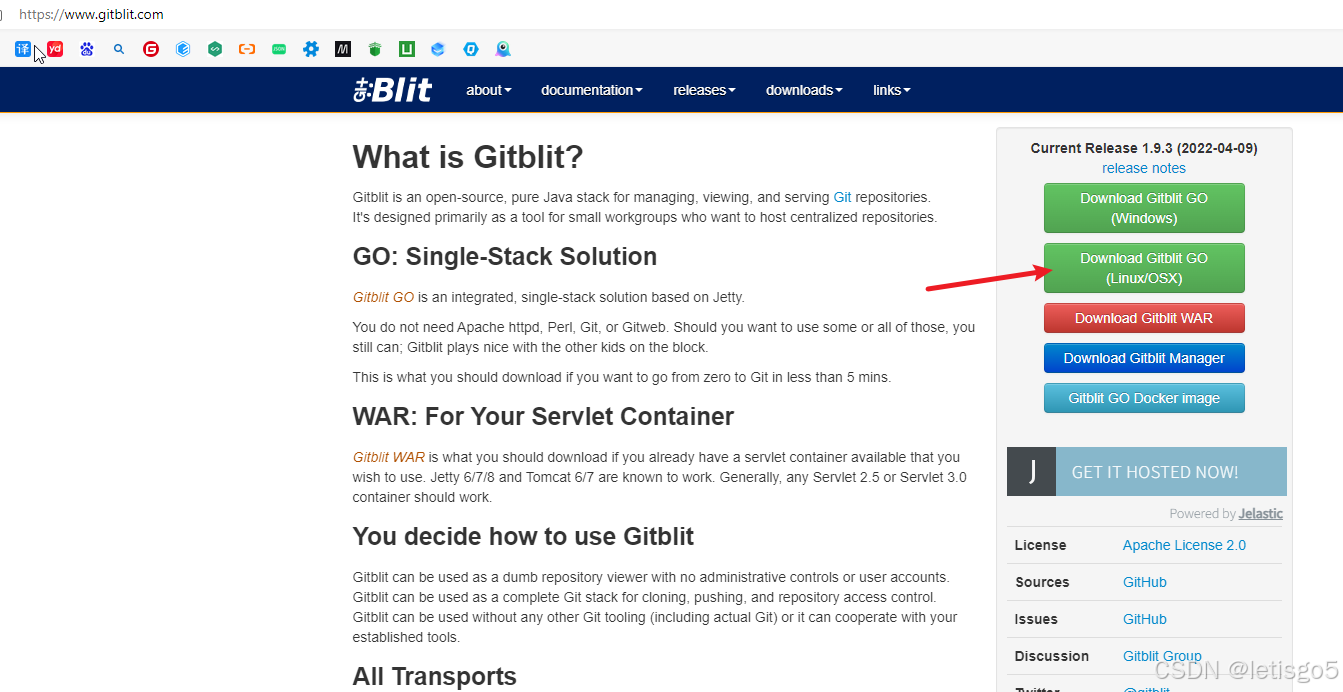Viewport: 1343px width, 692px height.
Task: Open the releases dropdown menu
Action: [704, 90]
